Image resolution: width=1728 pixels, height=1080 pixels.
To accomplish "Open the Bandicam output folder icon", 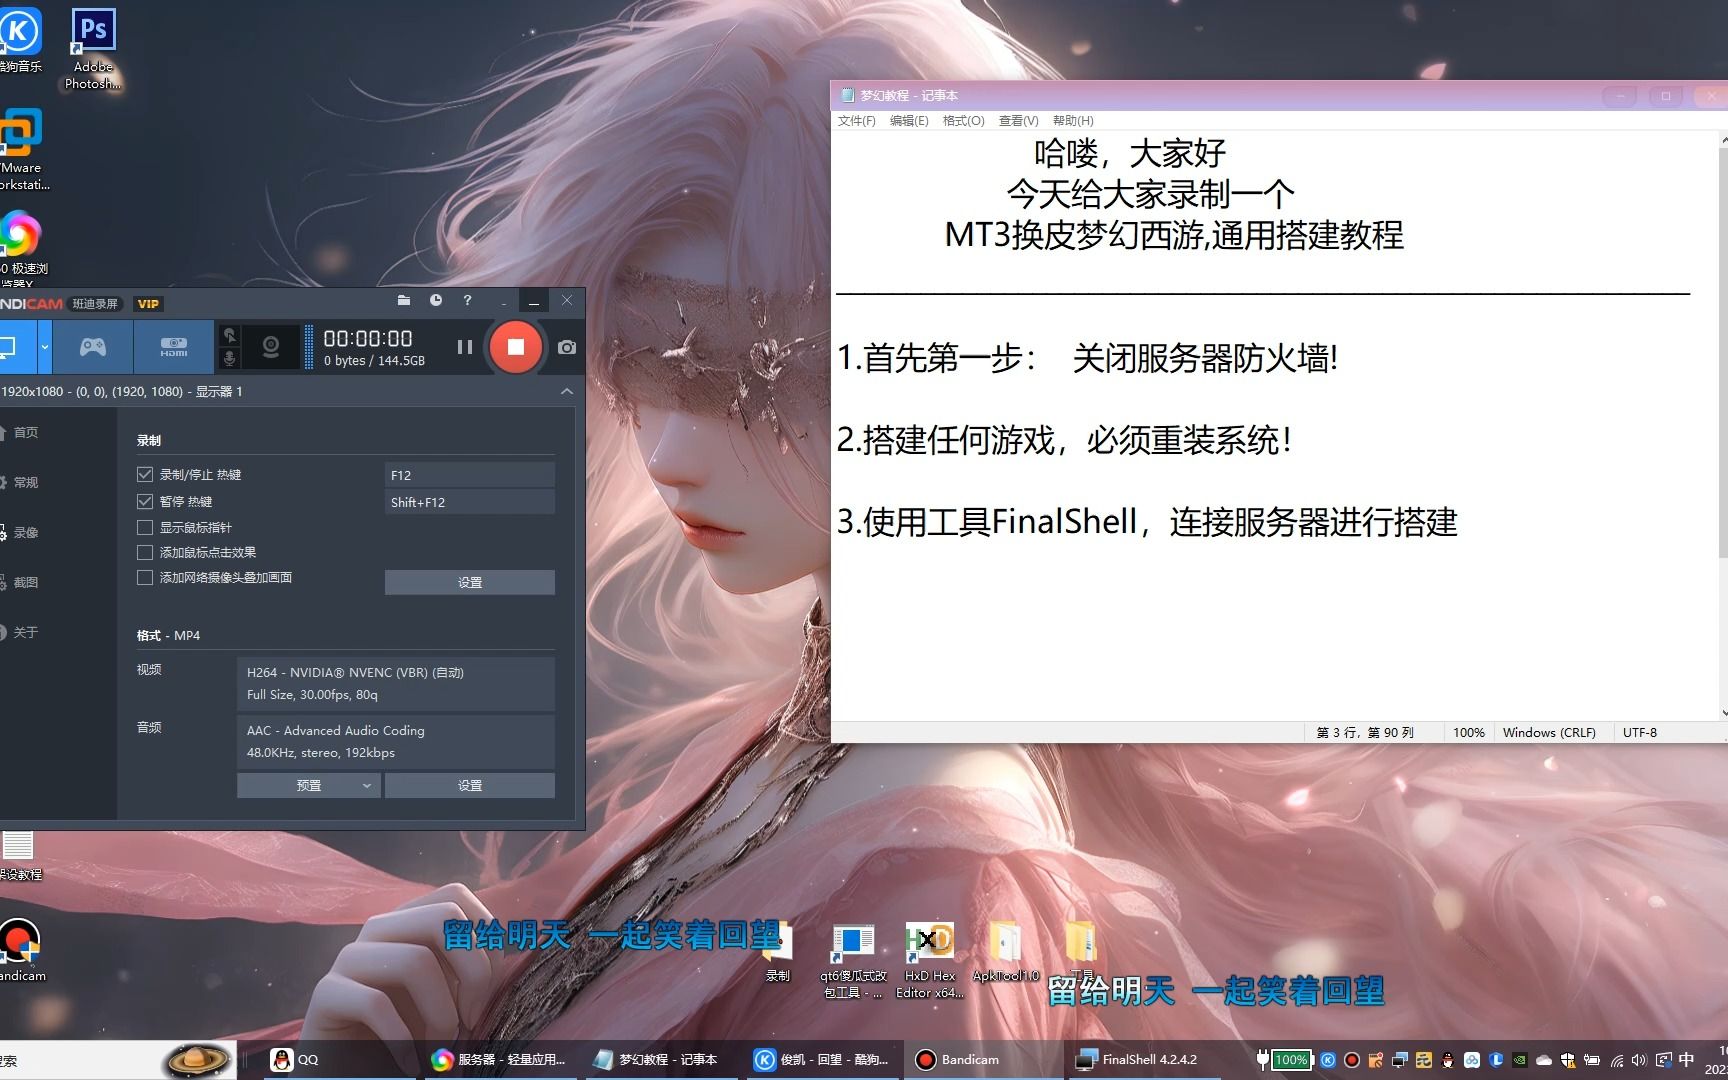I will (404, 300).
